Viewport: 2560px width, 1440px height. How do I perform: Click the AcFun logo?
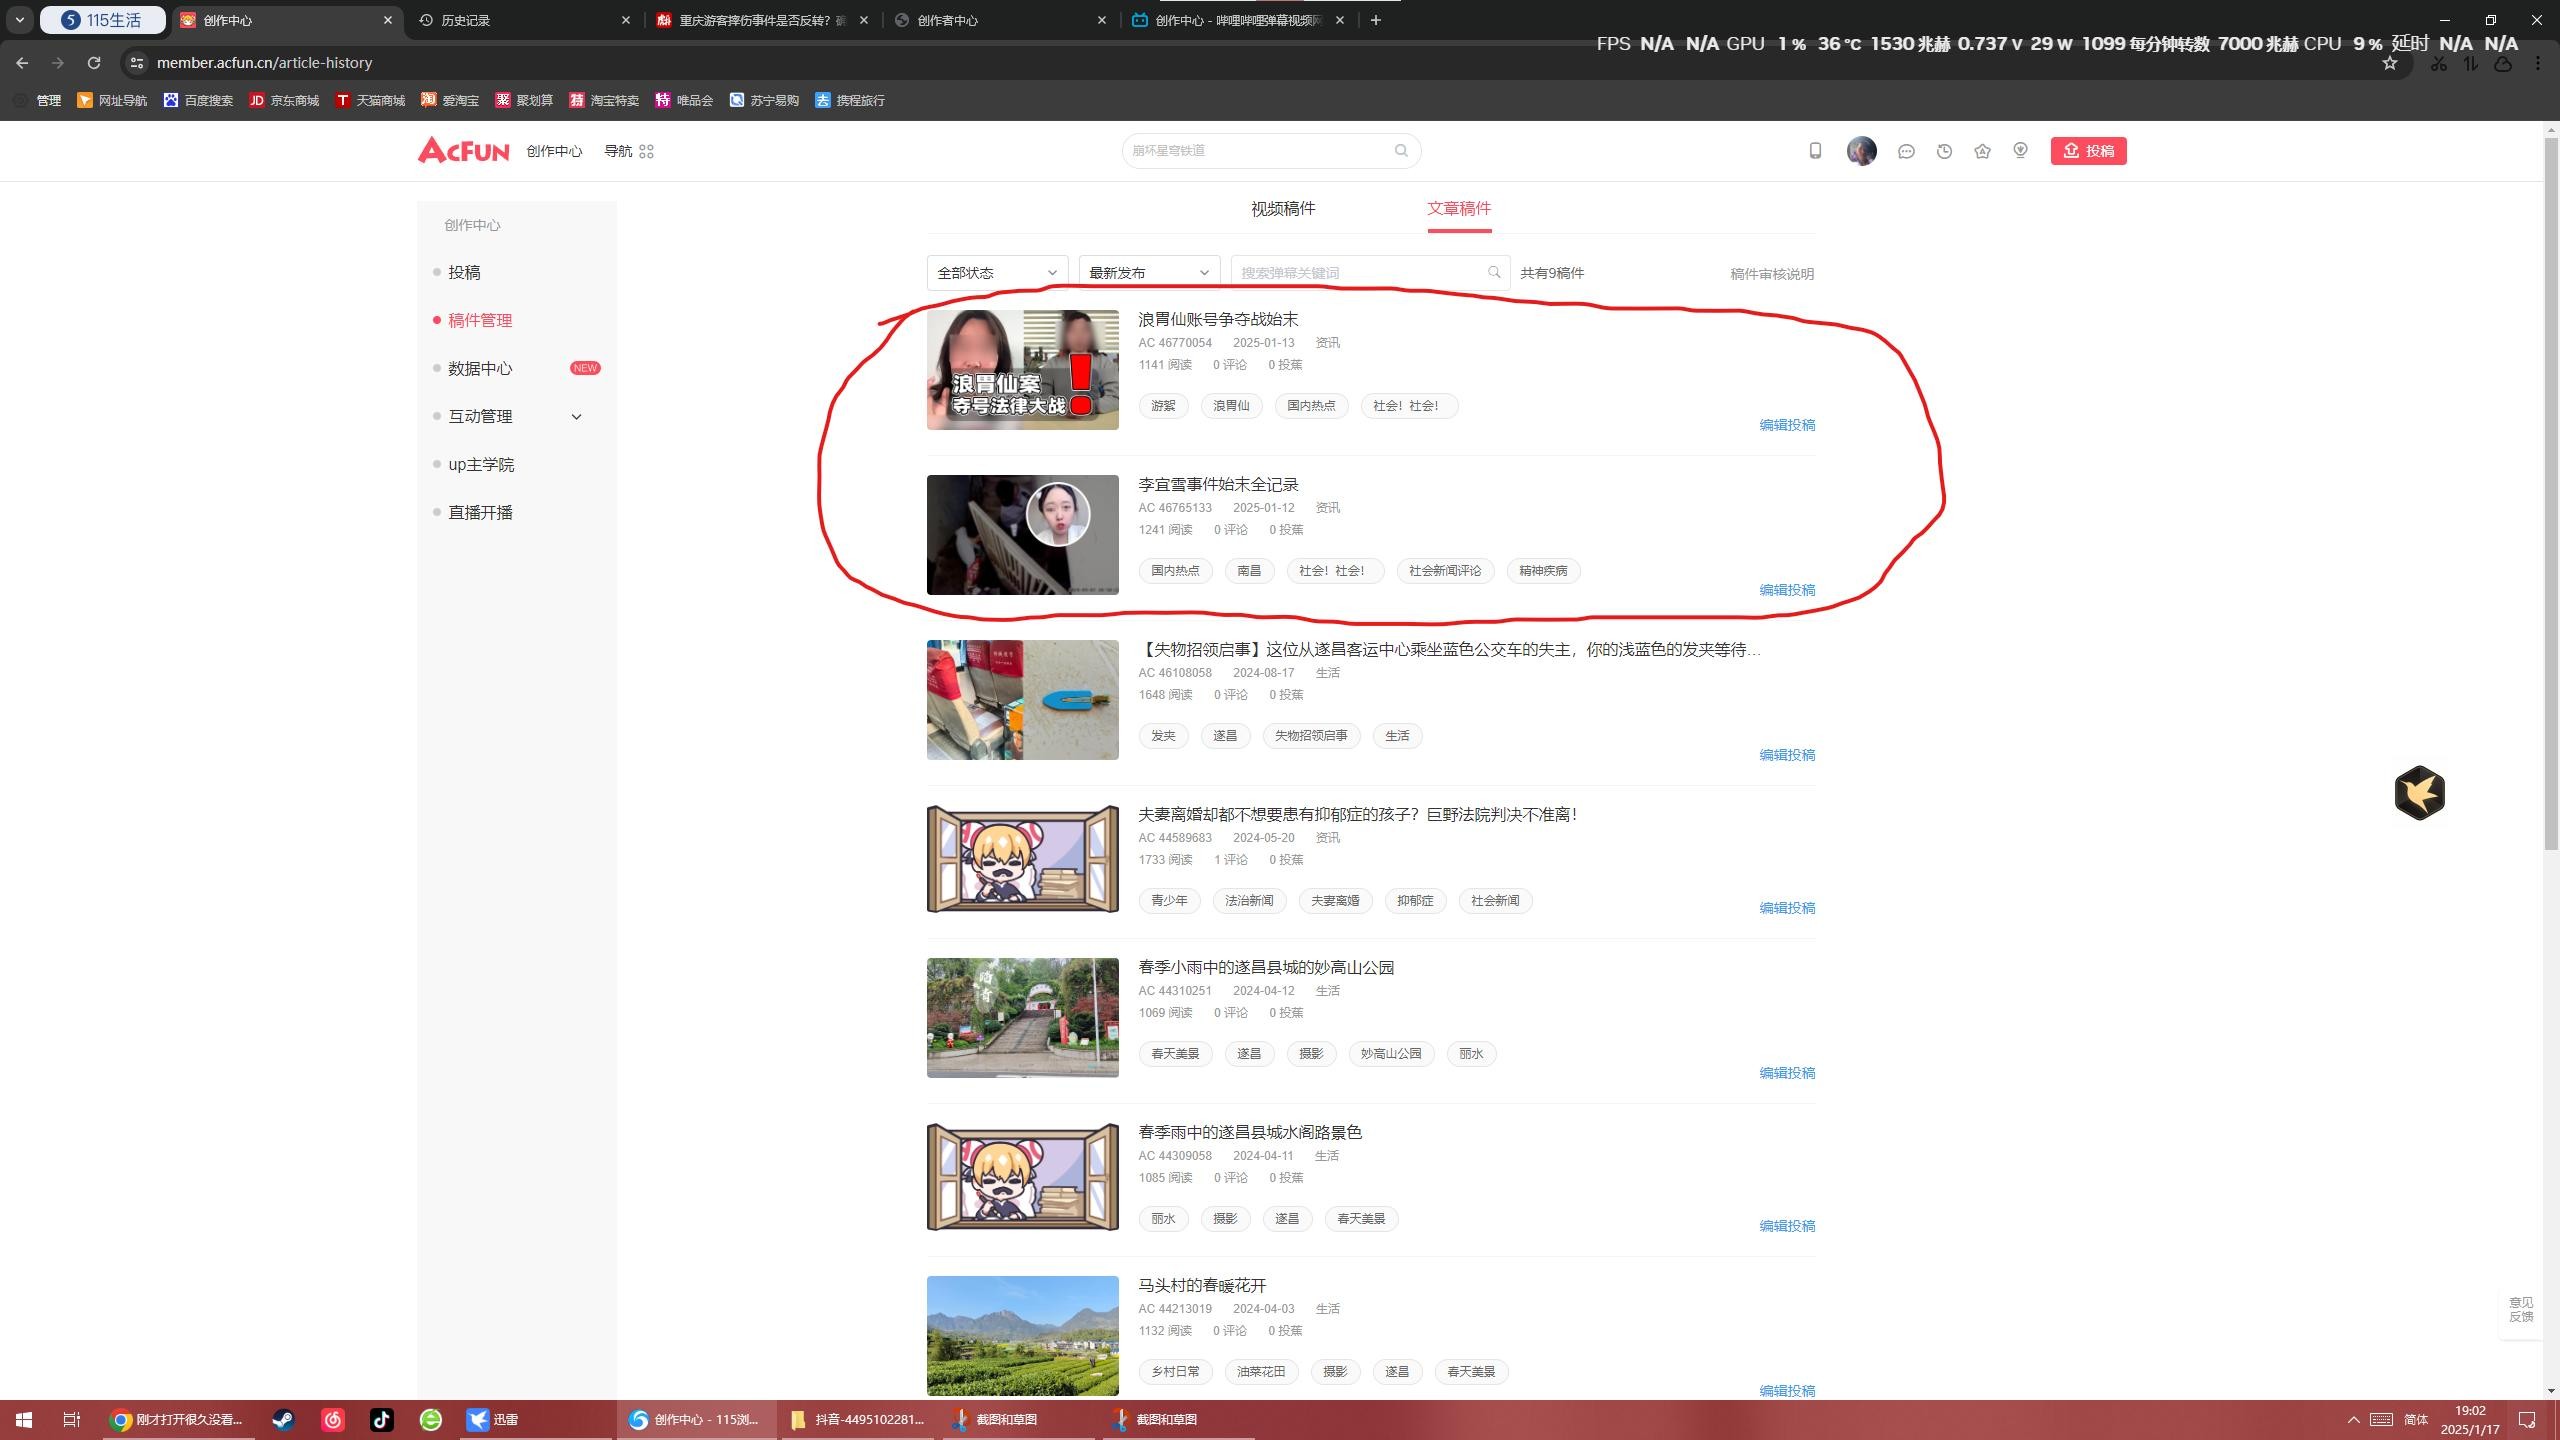click(x=463, y=150)
